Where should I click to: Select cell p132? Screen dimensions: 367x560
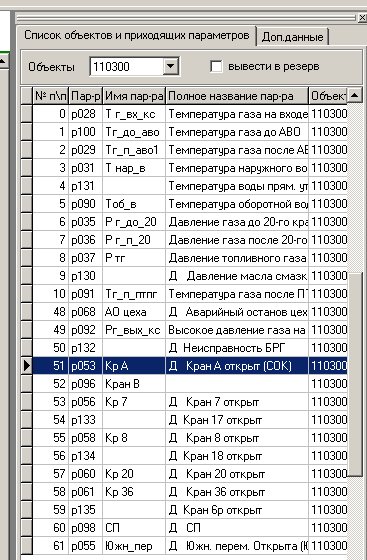pos(86,348)
